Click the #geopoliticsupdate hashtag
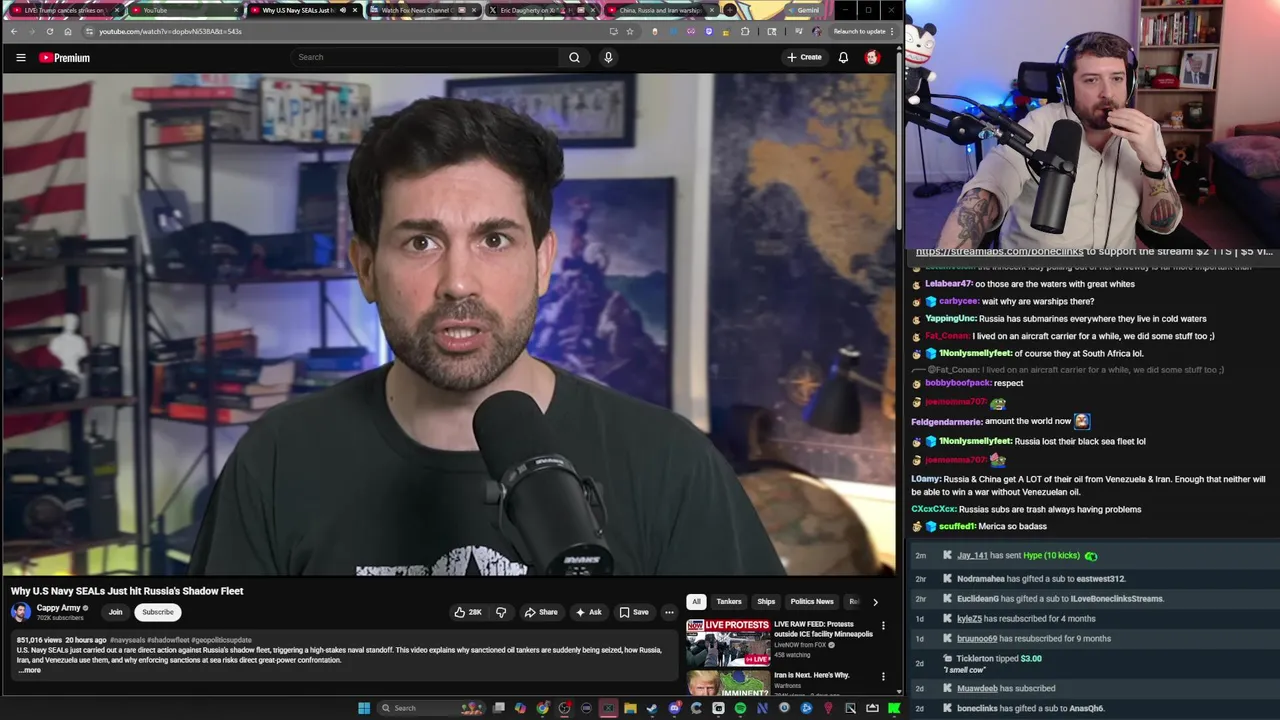Screen dimensions: 1280x720 tap(222, 640)
